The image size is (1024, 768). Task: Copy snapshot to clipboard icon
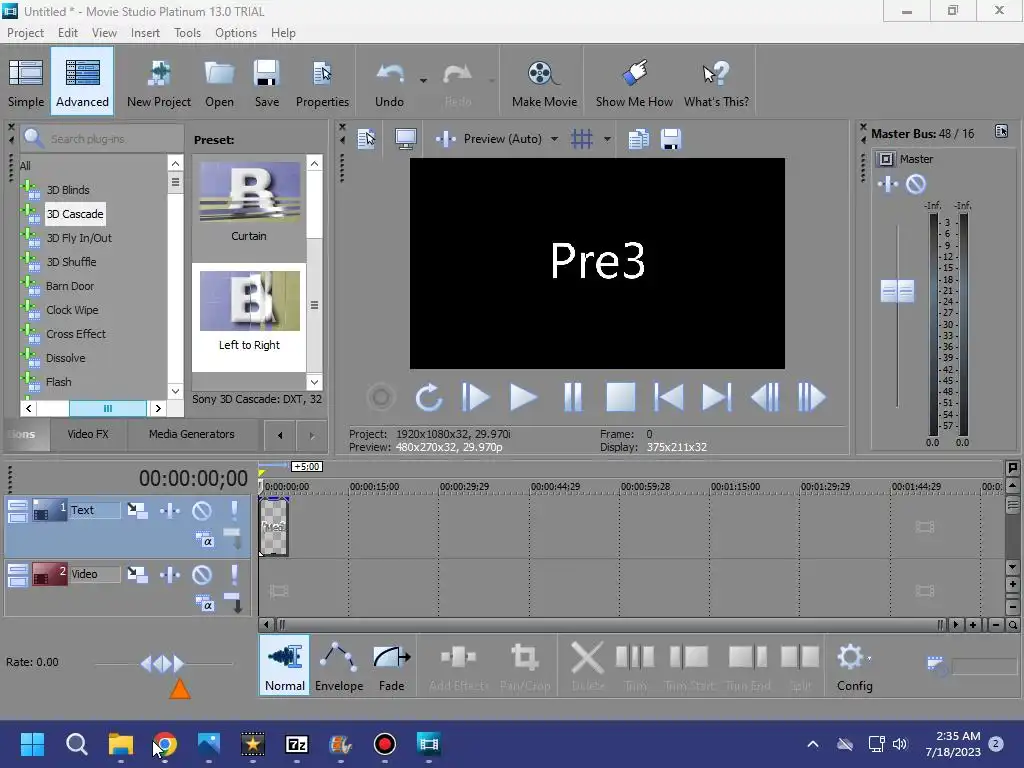[638, 138]
